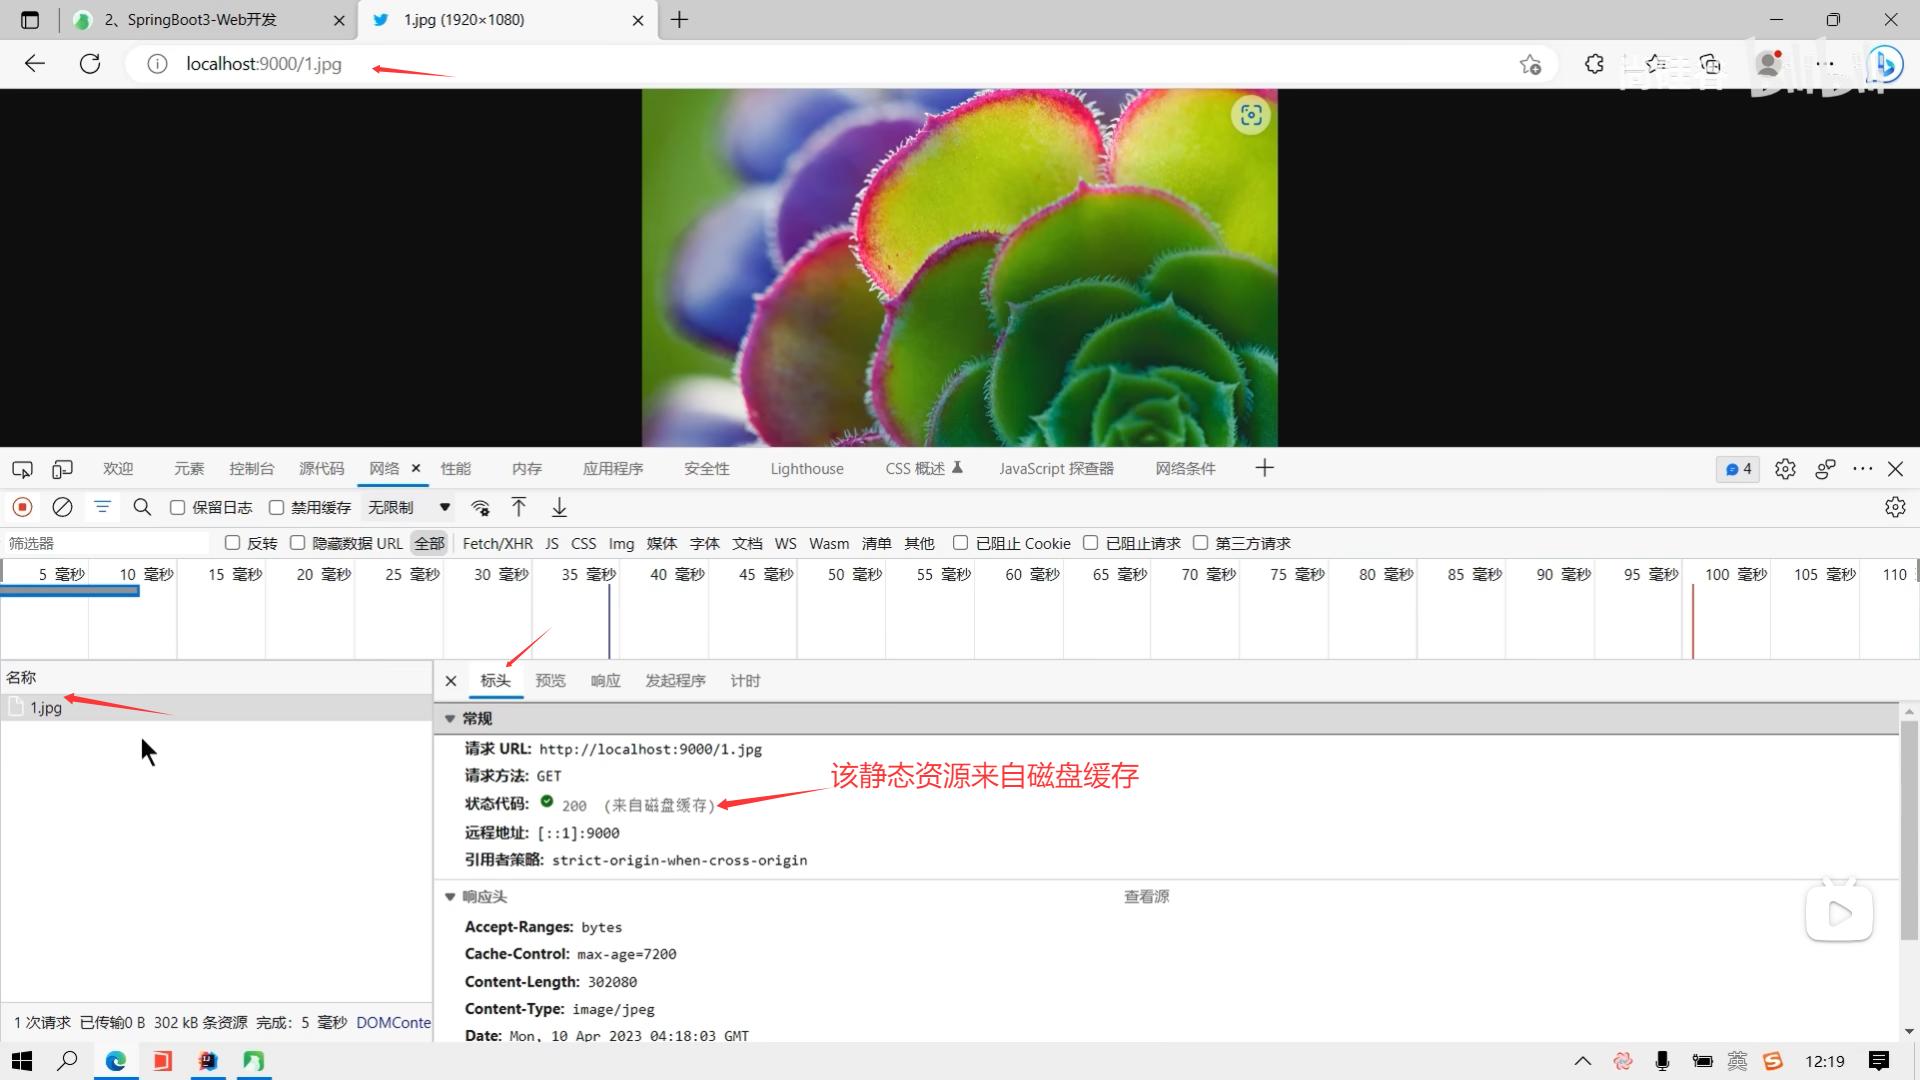The height and width of the screenshot is (1080, 1920).
Task: Click the inspect element picker icon
Action: coord(22,469)
